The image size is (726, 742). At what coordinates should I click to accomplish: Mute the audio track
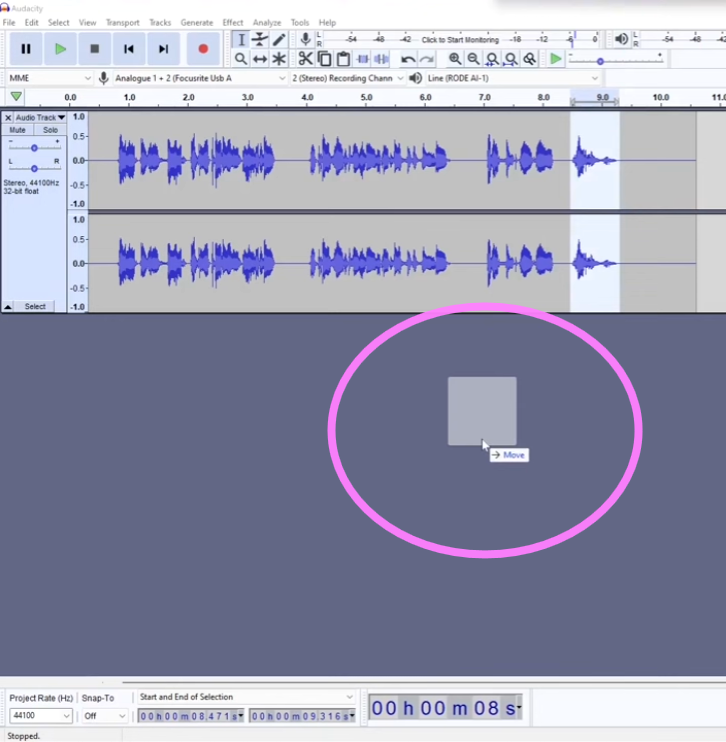click(18, 130)
